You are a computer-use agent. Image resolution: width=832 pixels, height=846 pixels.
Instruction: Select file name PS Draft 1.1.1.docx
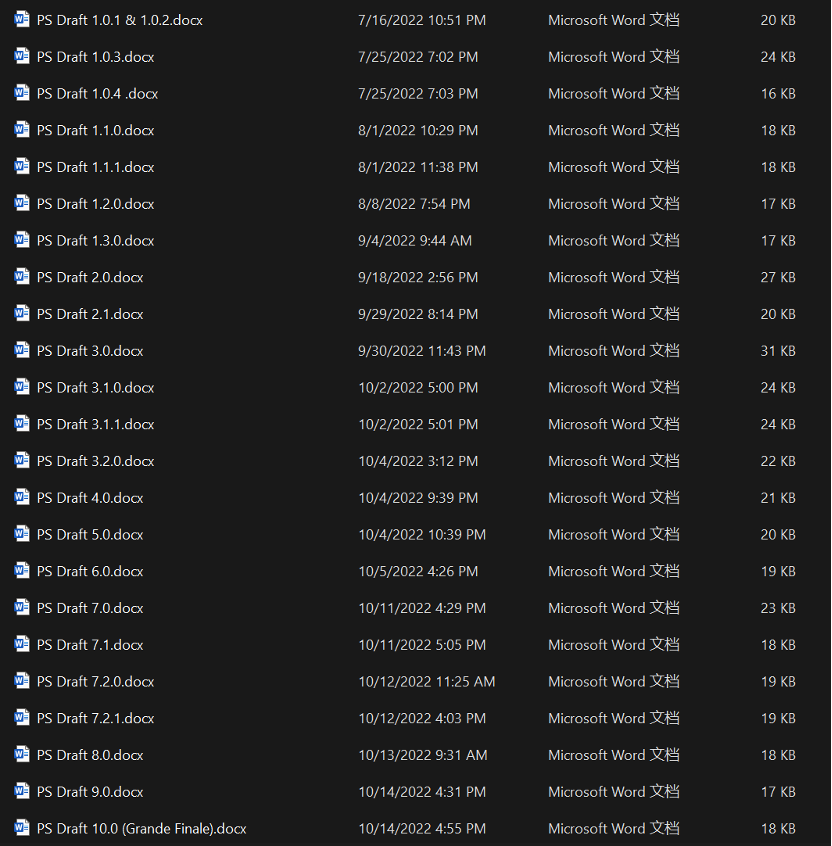pyautogui.click(x=96, y=167)
